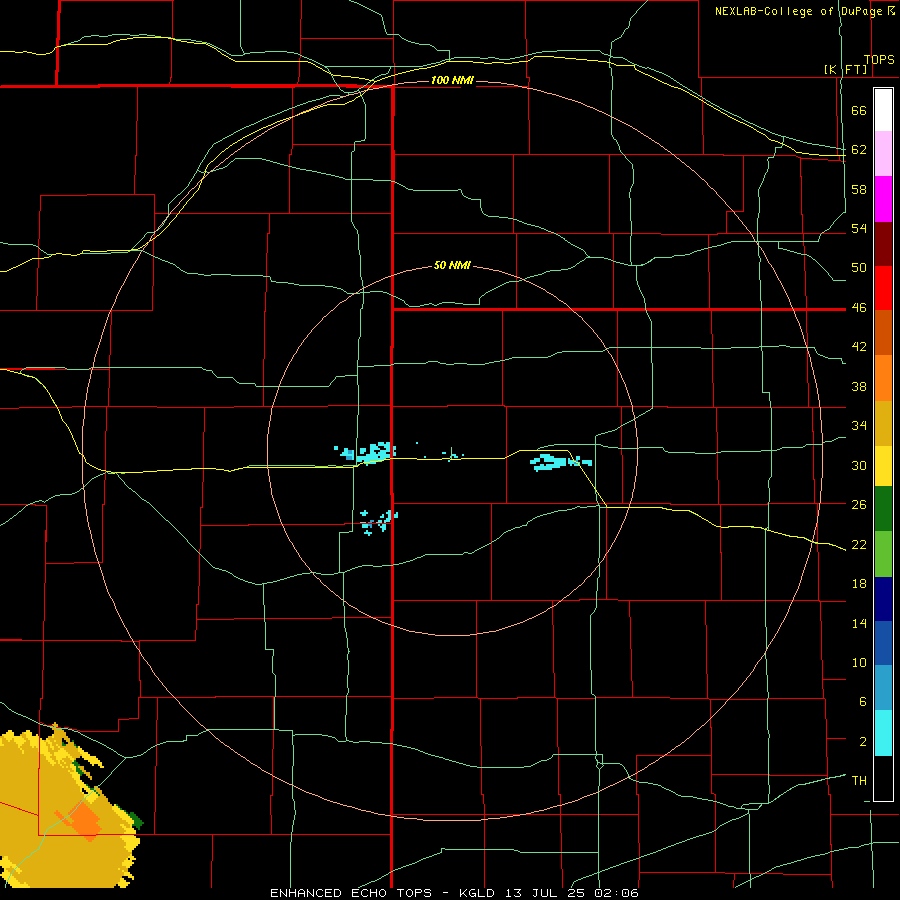This screenshot has width=900, height=900.
Task: Click the "30" legend value
Action: point(859,465)
